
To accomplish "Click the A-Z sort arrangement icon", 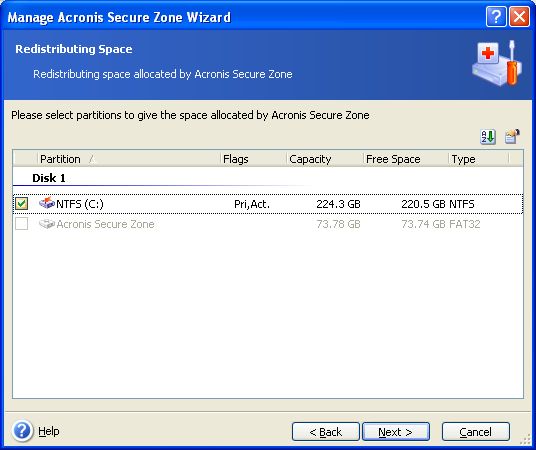I will click(488, 137).
